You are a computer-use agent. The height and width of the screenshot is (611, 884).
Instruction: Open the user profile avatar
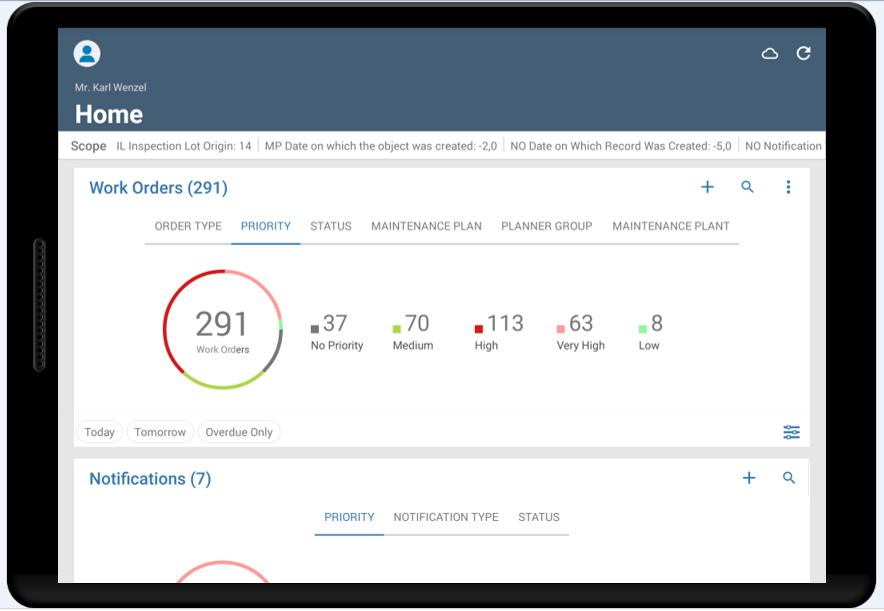coord(87,54)
